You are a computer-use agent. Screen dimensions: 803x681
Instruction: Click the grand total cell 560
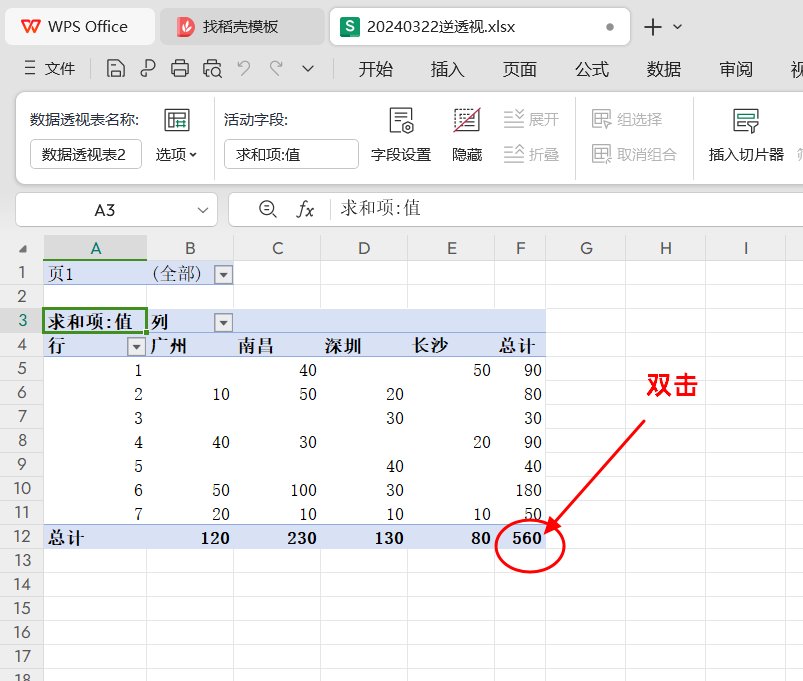coord(520,538)
